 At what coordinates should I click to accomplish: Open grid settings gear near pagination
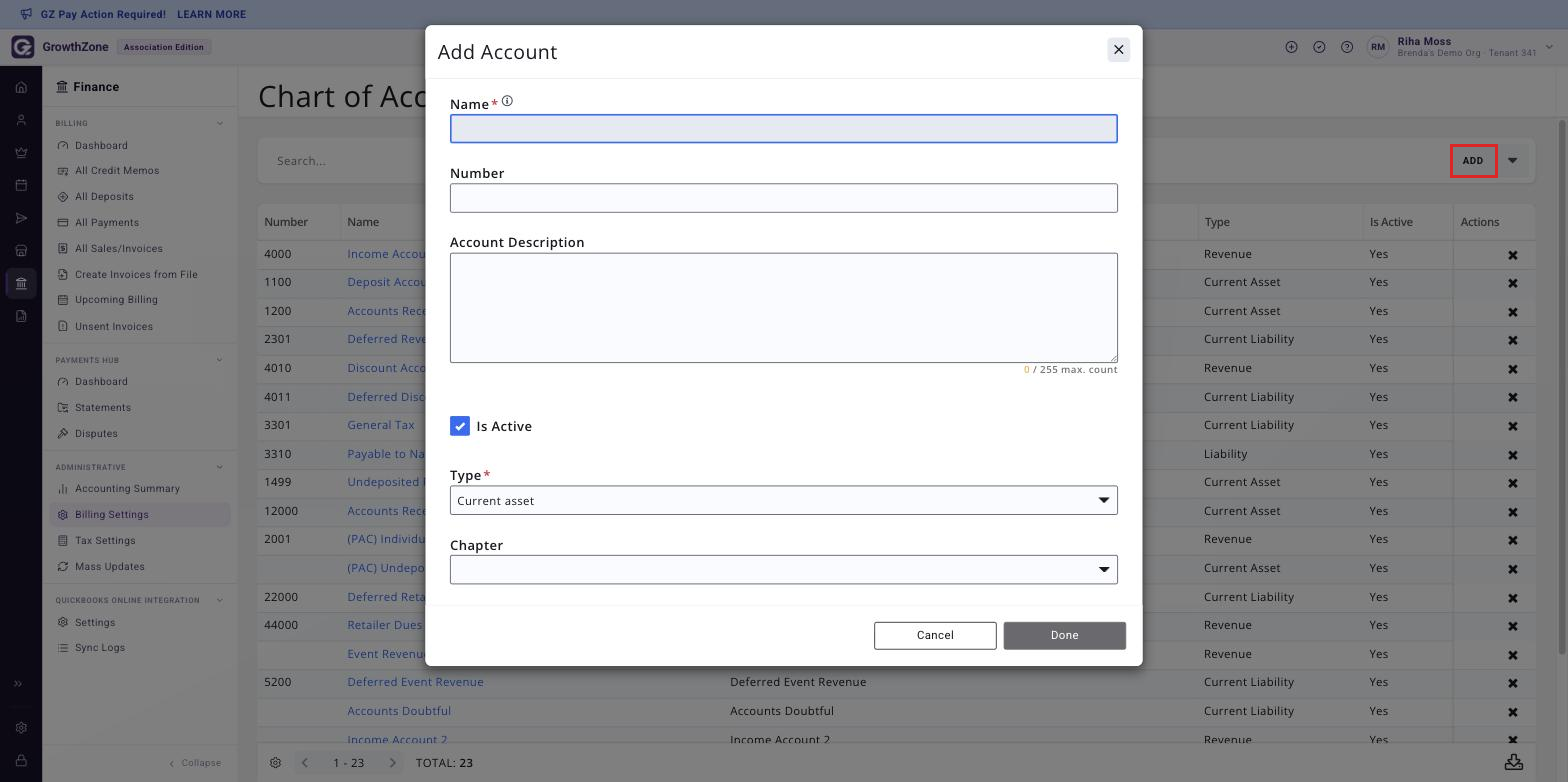coord(276,763)
